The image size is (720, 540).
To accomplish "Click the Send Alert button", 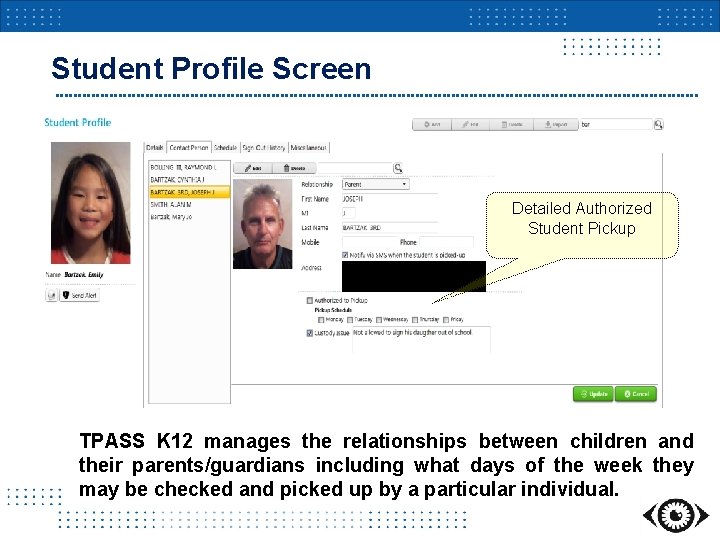I will [79, 295].
